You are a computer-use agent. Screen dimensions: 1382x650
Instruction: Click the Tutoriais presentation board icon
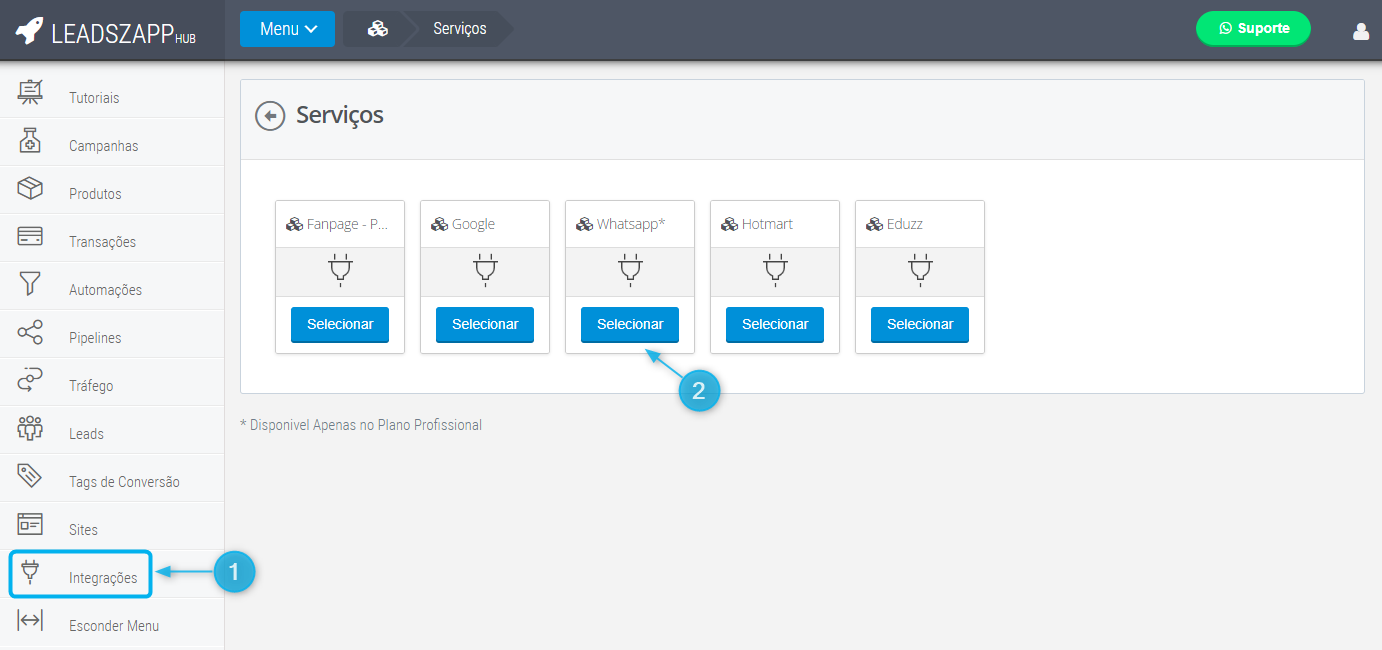click(30, 93)
